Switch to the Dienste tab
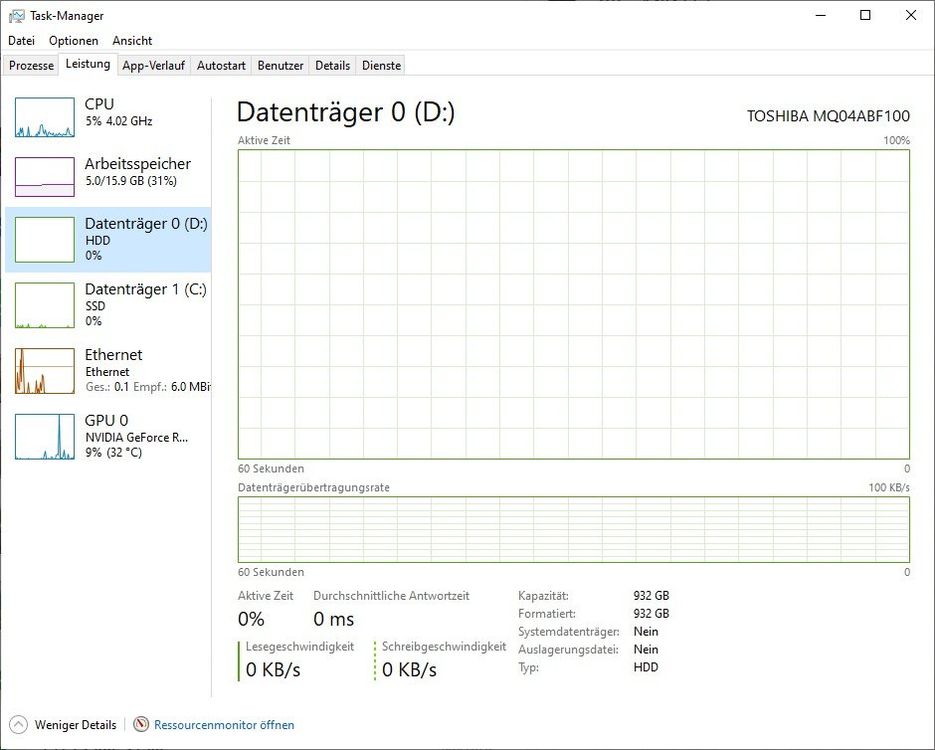 382,66
